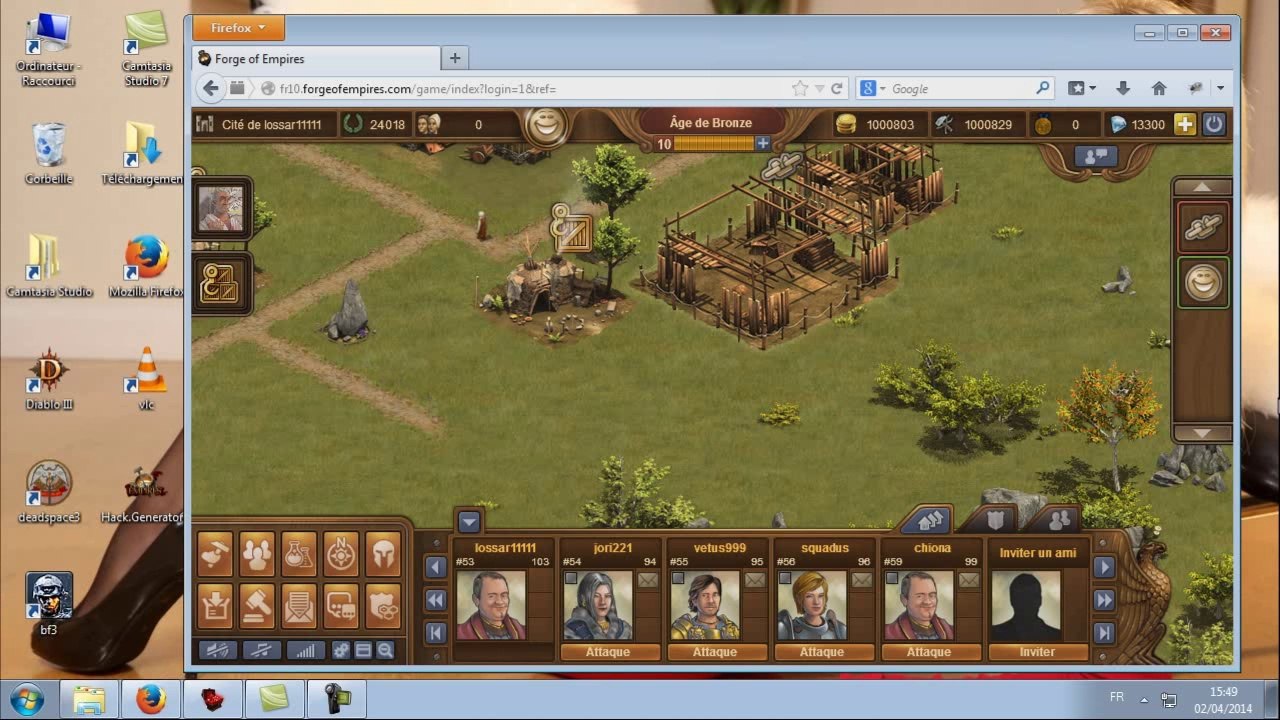Toggle sound effects mute
The image size is (1280, 720).
(x=217, y=650)
